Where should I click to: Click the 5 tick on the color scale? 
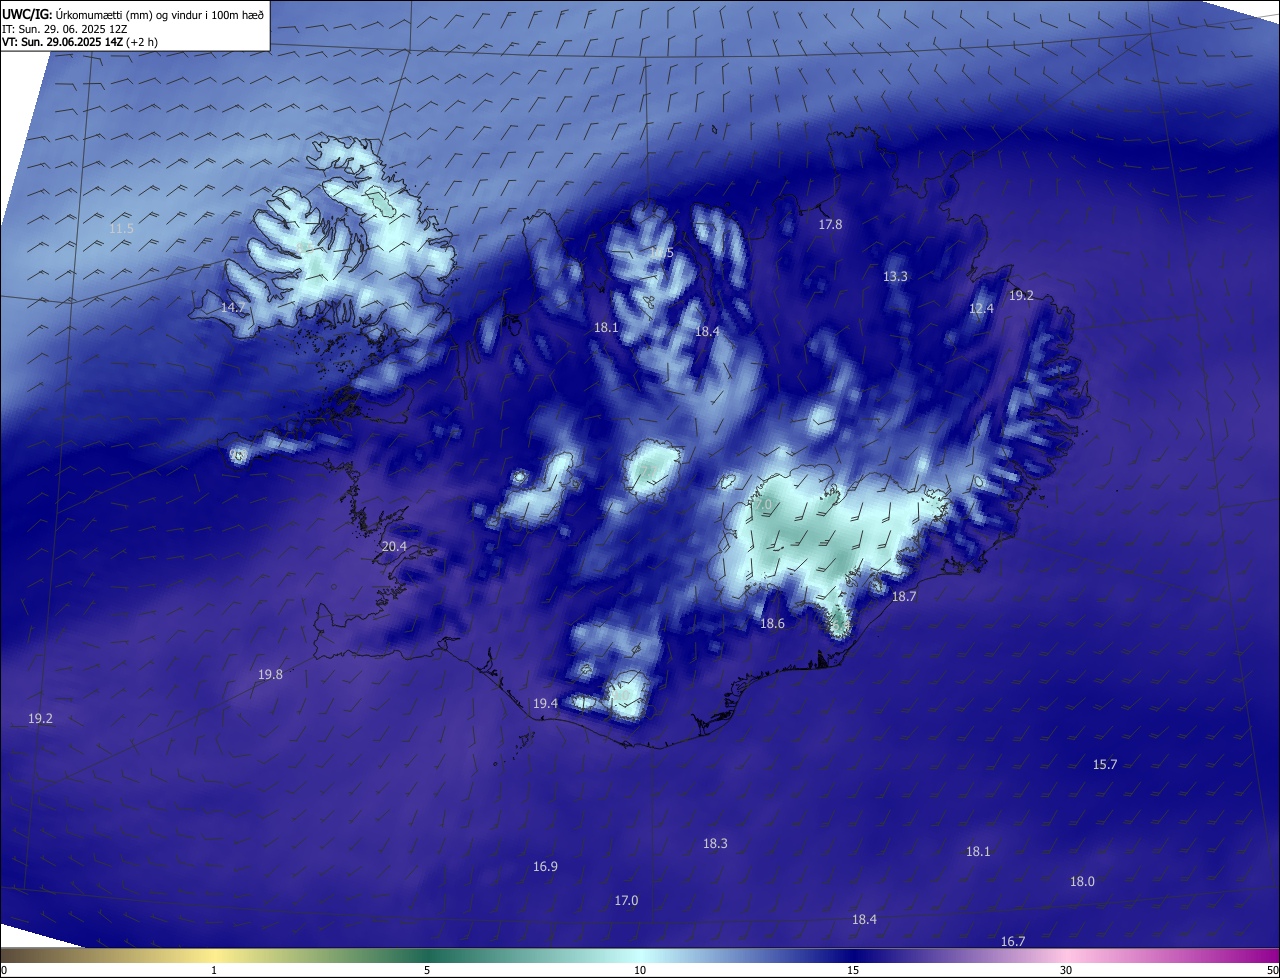[x=427, y=970]
